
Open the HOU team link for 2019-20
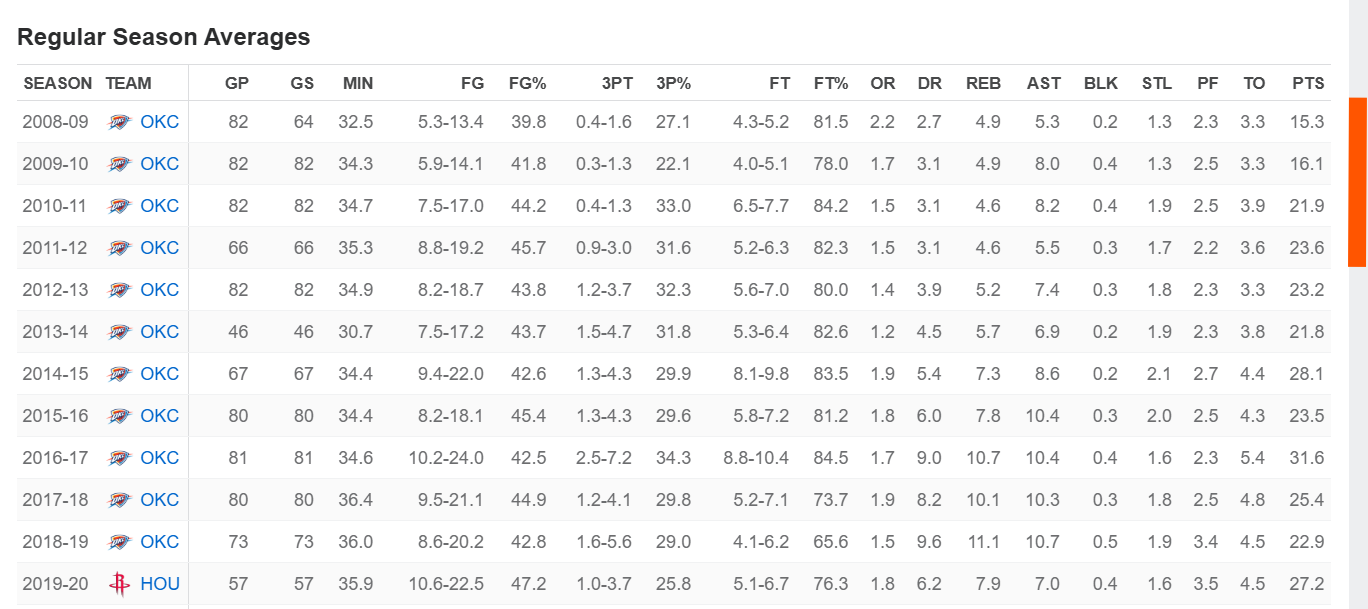[x=160, y=584]
